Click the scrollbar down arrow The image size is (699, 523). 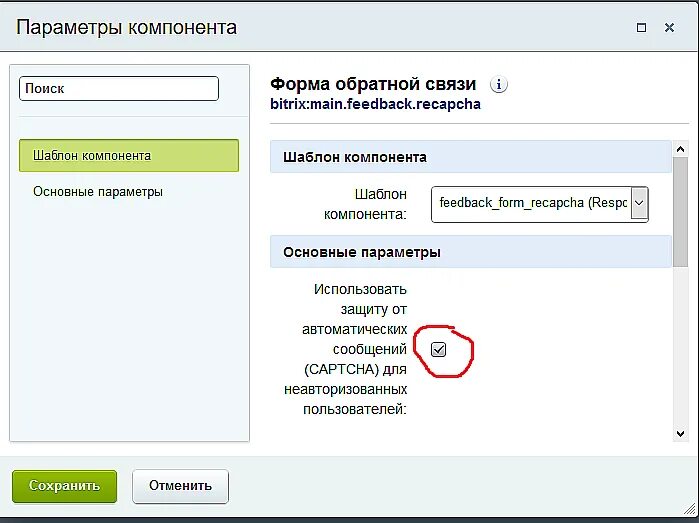(680, 433)
